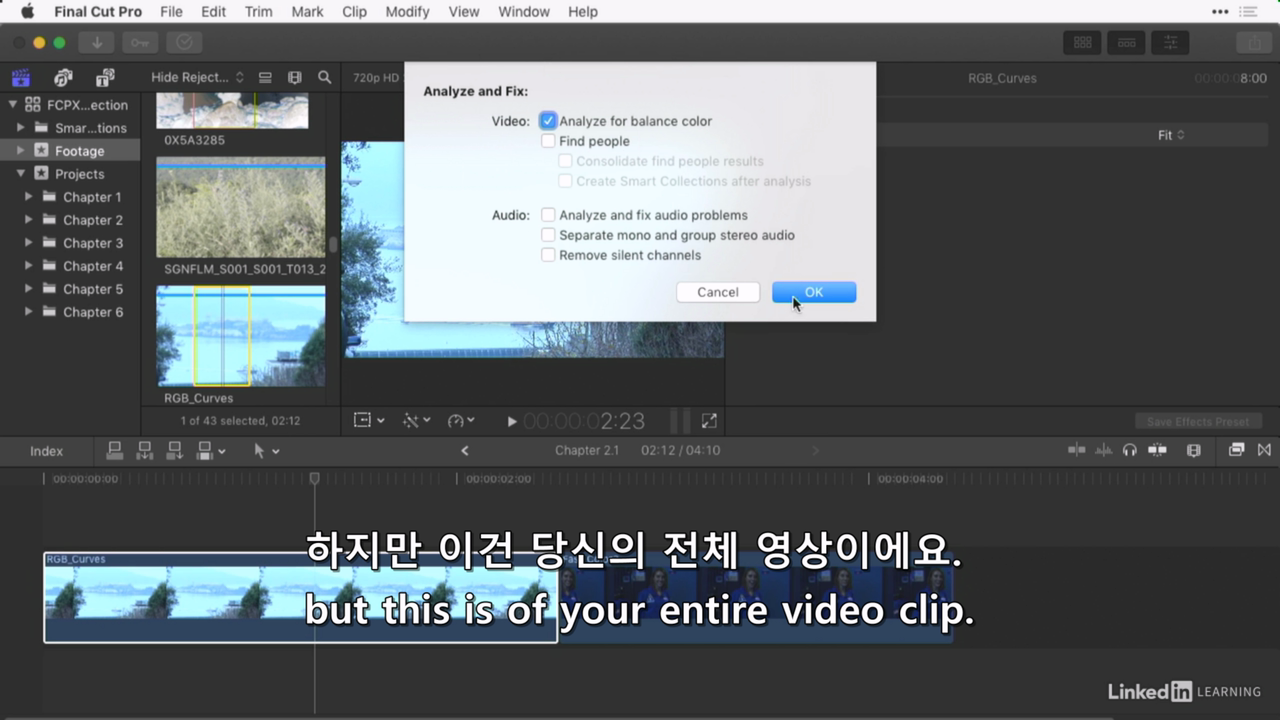Screen dimensions: 1280x720
Task: Expand the Smart Collections folder
Action: point(21,127)
